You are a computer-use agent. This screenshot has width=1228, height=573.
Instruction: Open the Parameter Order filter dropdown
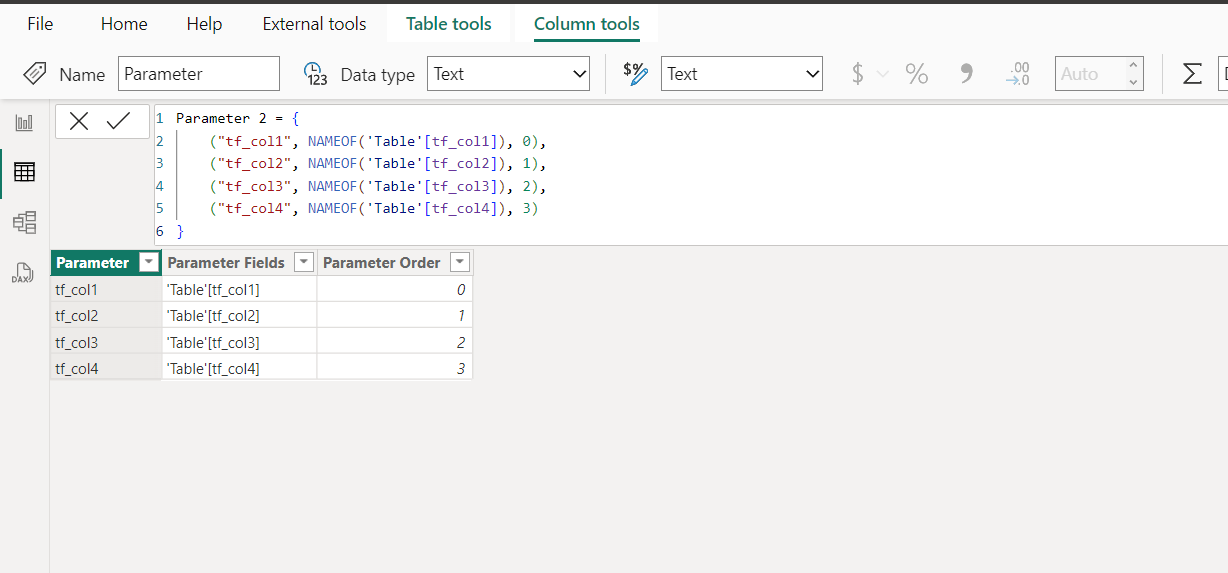tap(460, 263)
